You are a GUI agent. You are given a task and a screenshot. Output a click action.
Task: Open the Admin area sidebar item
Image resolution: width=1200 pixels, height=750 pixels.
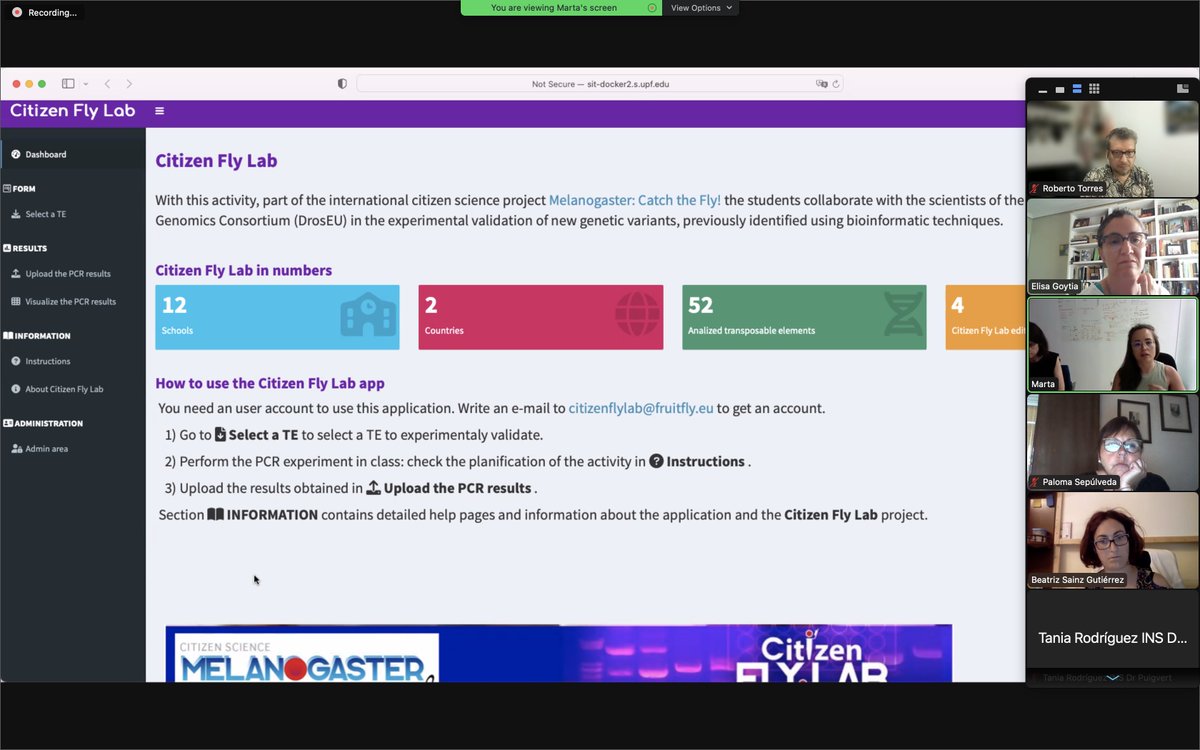[73, 449]
